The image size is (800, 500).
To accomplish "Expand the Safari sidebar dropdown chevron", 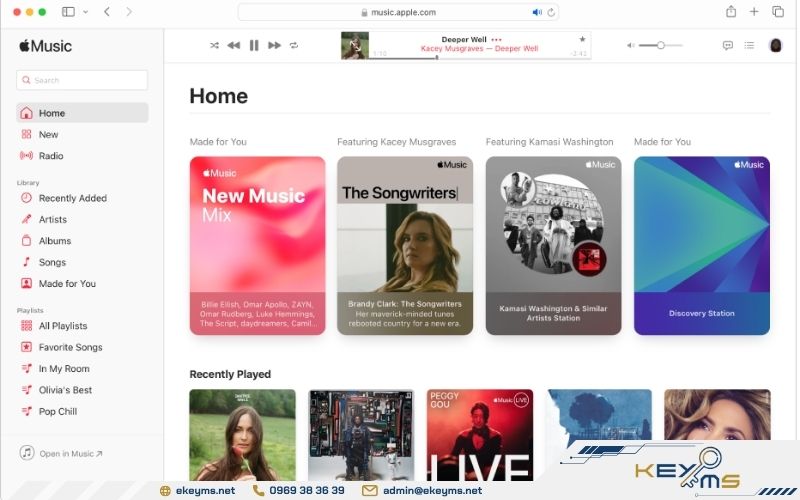I will (x=85, y=12).
